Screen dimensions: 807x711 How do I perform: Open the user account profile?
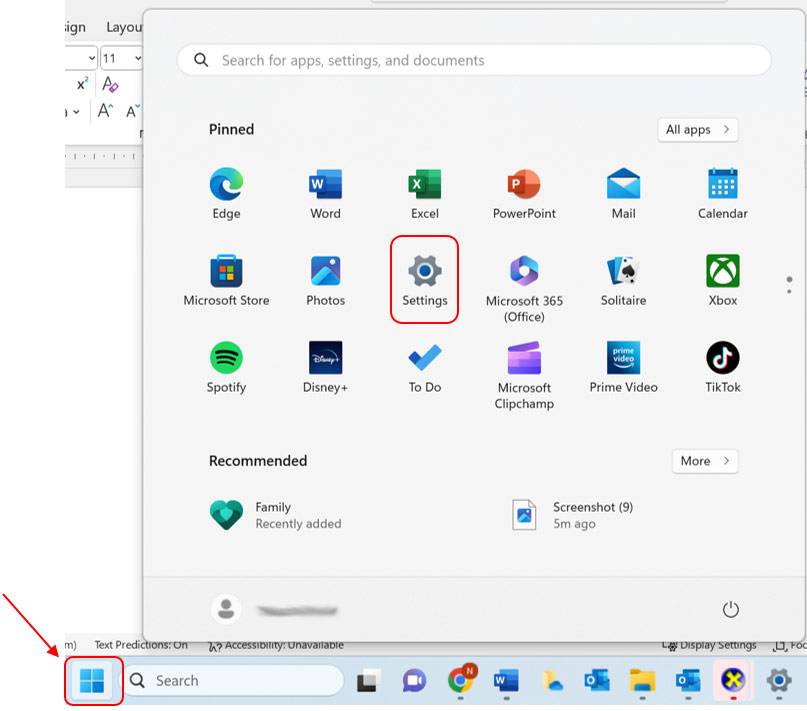tap(274, 610)
